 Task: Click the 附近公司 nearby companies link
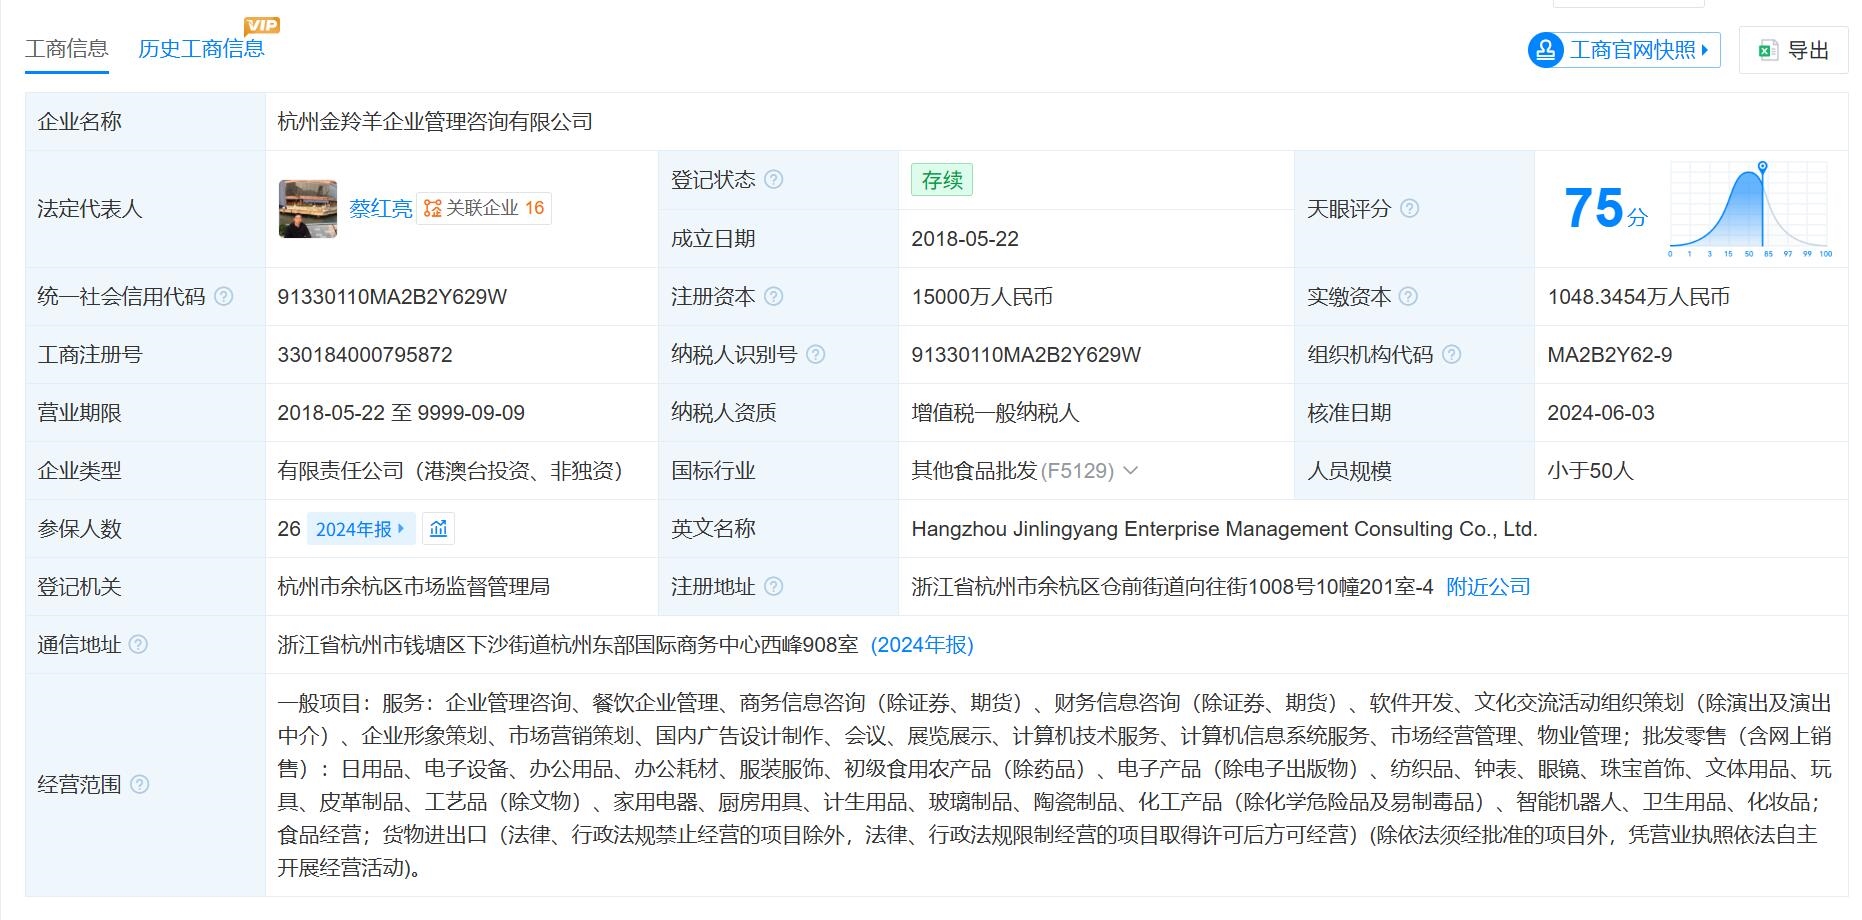[1488, 587]
